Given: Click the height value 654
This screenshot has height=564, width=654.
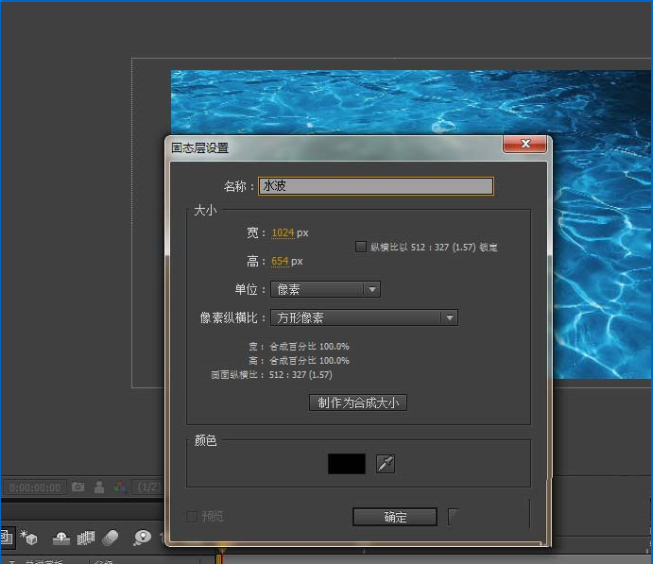Looking at the screenshot, I should (x=280, y=261).
